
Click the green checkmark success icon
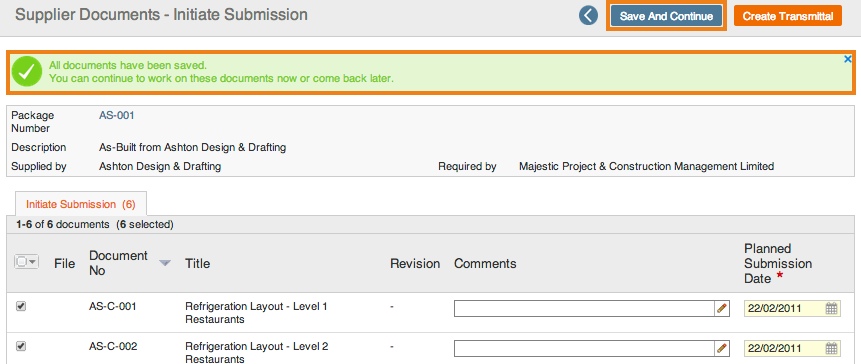(27, 71)
